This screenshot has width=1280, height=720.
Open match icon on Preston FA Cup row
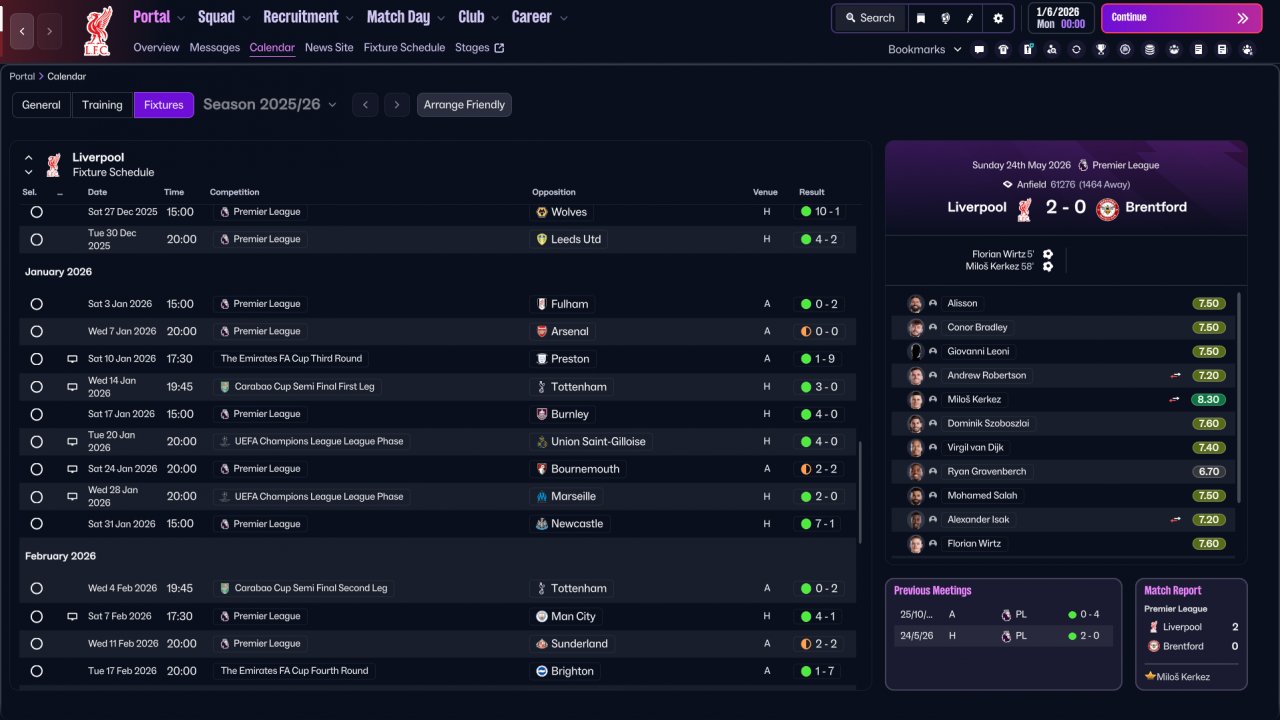(x=72, y=359)
